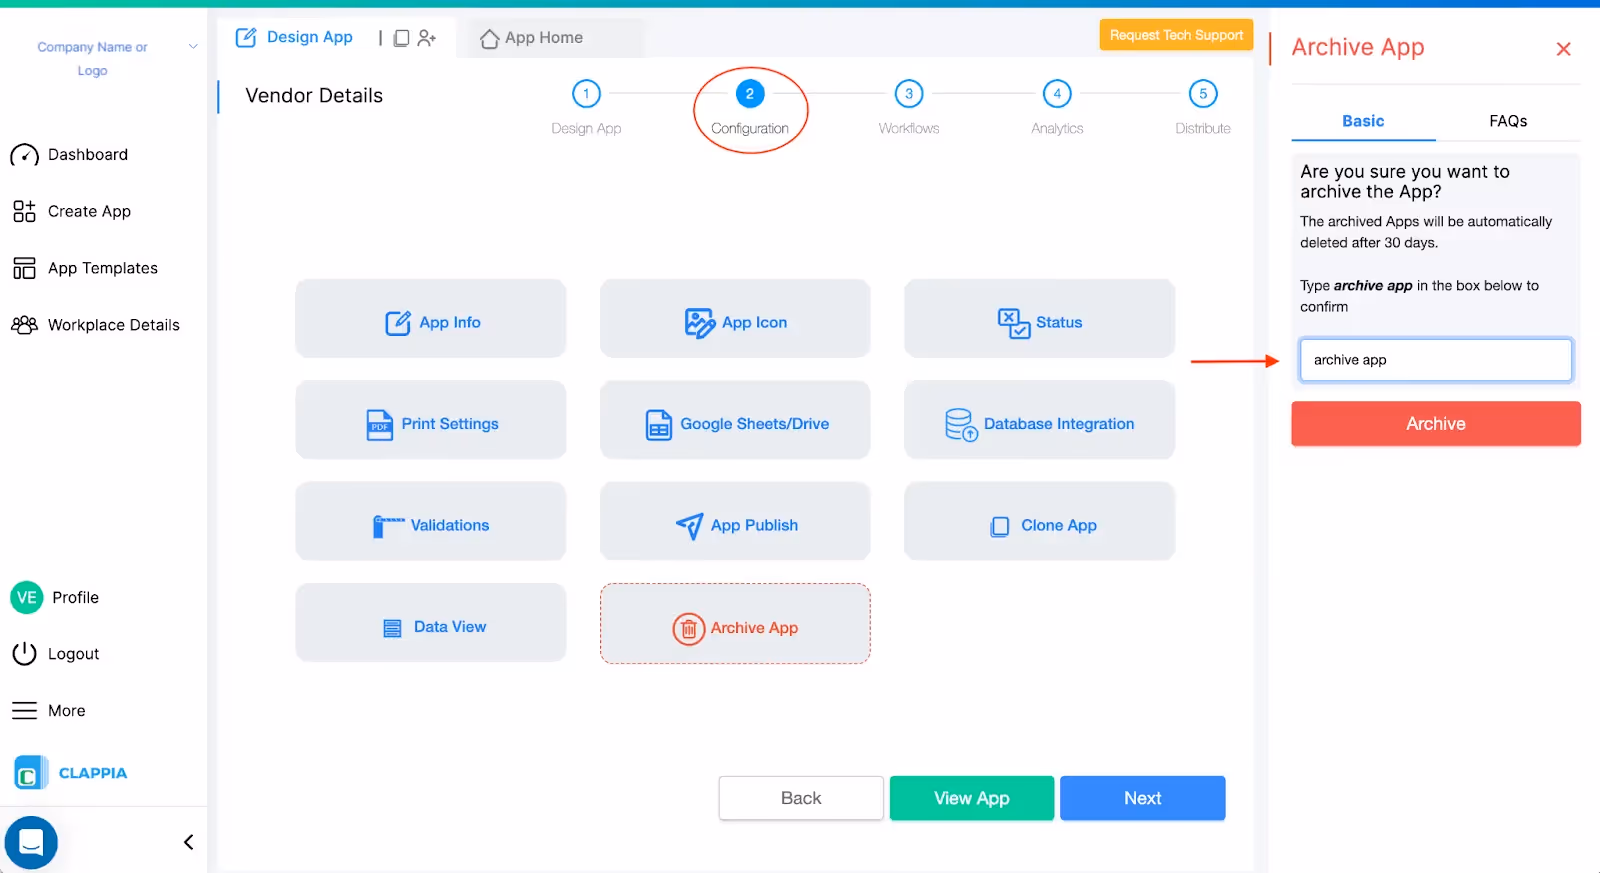Viewport: 1600px width, 873px height.
Task: Switch to the FAQs tab
Action: pos(1508,121)
